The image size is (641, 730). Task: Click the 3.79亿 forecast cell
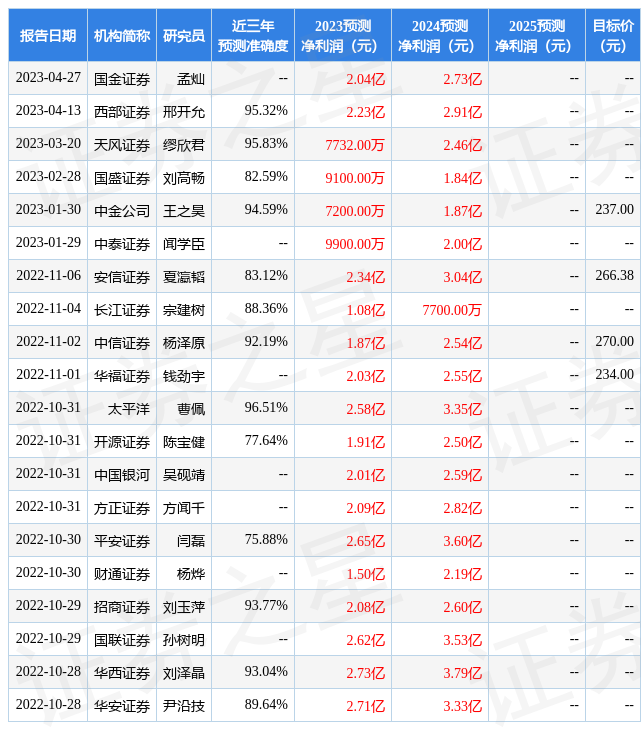(462, 674)
